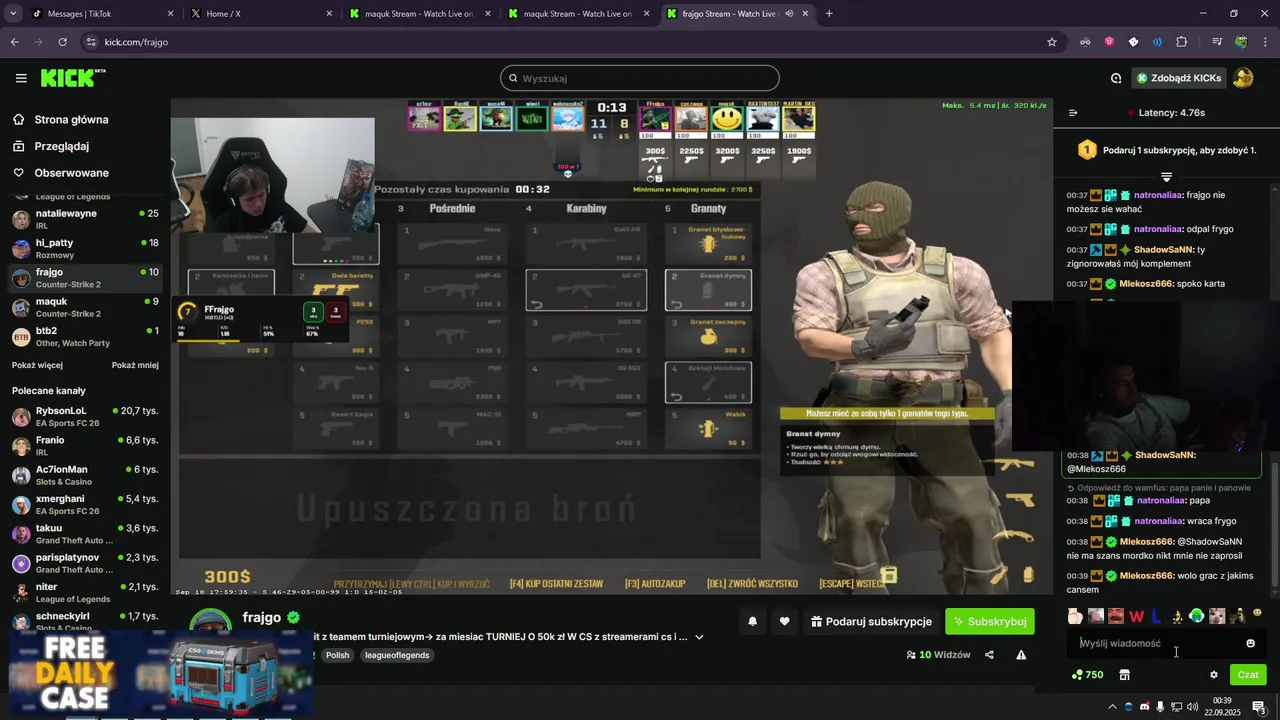Open RybsonLoL recommended channel
The image size is (1280, 720).
tap(85, 417)
